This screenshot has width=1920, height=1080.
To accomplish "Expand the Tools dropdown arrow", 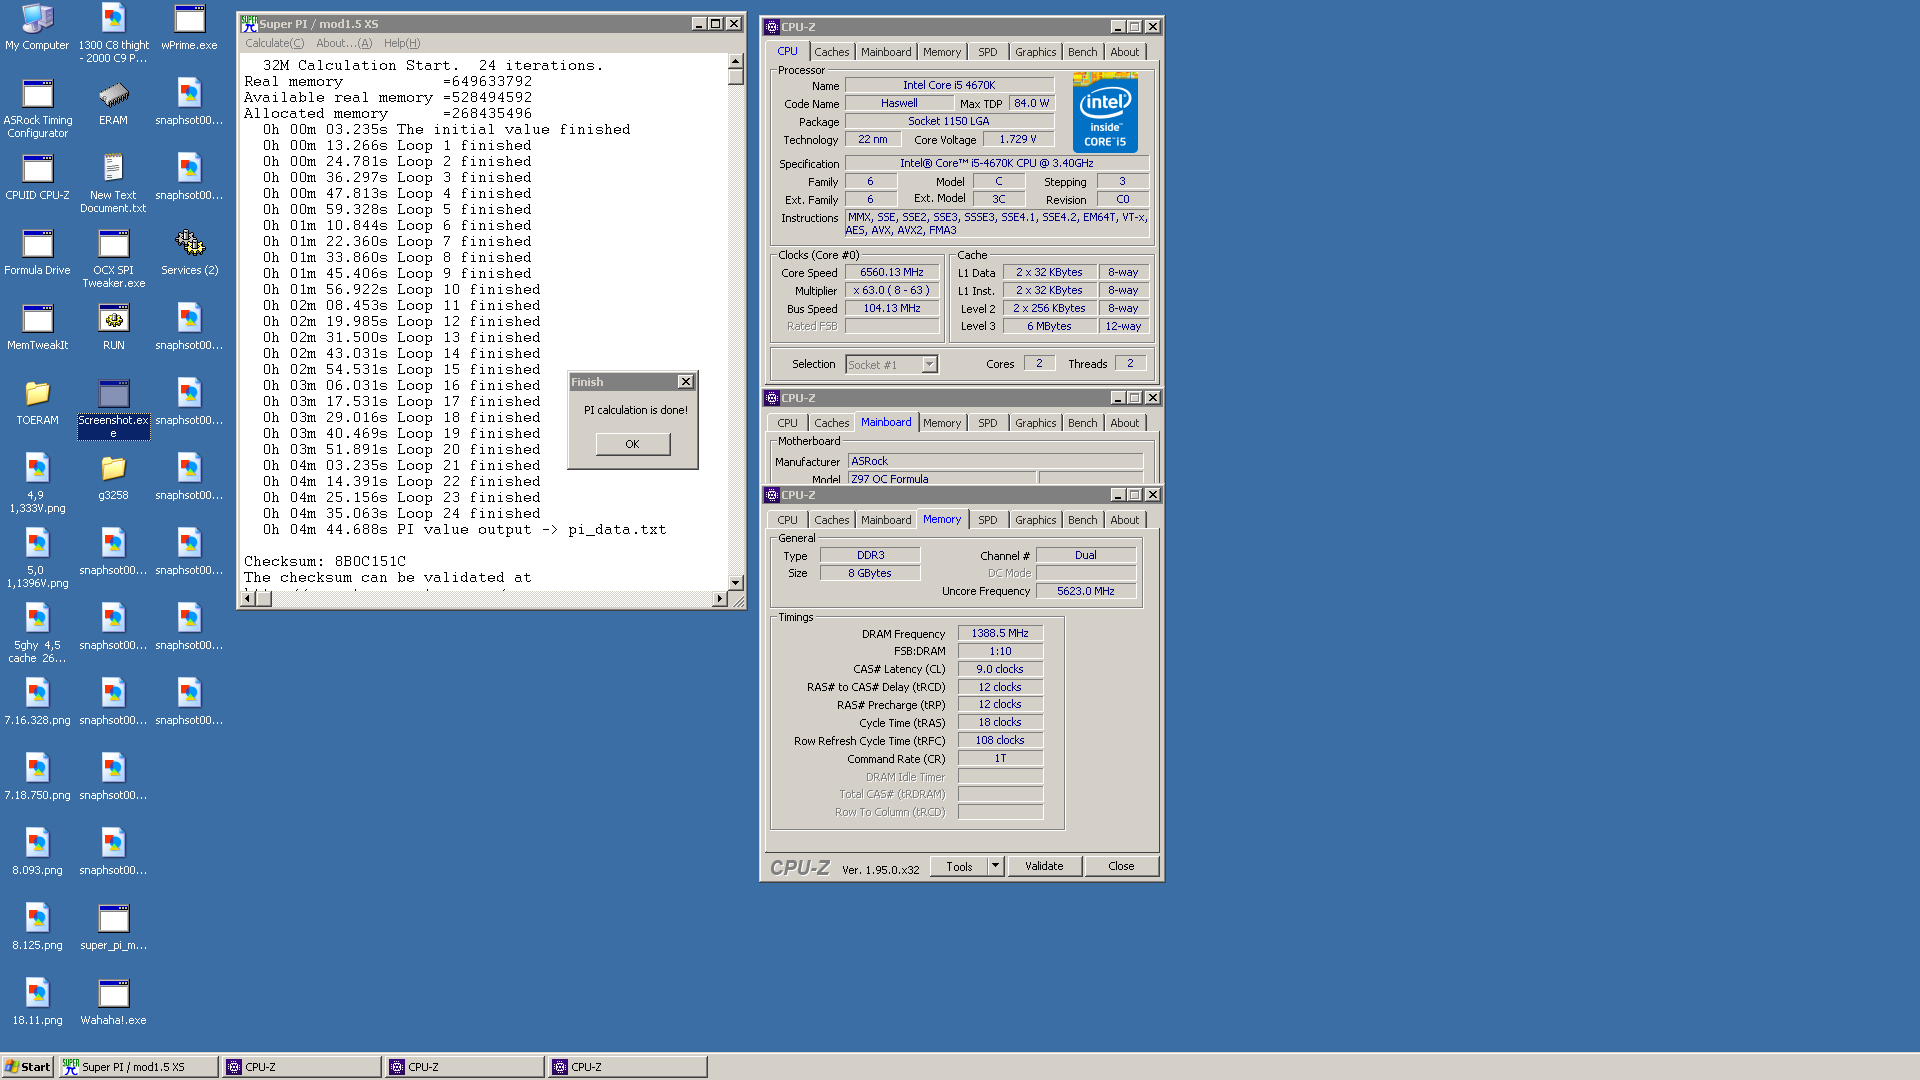I will (995, 867).
